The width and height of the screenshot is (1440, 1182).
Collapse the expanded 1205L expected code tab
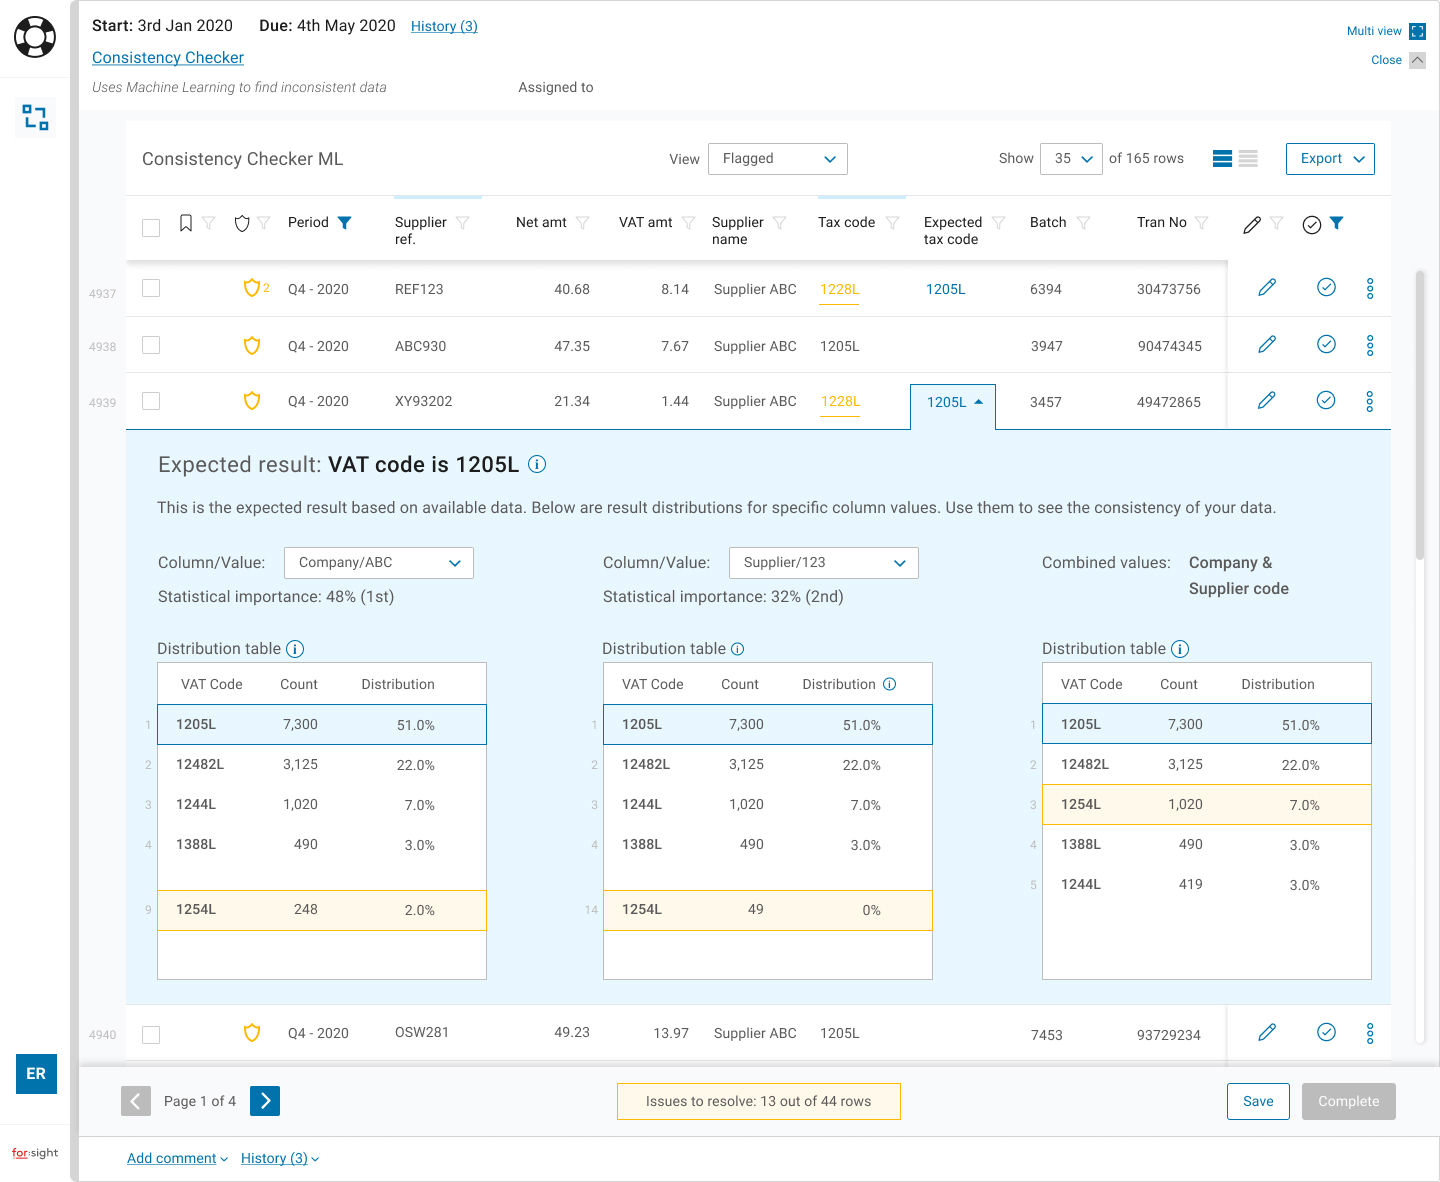(x=953, y=402)
